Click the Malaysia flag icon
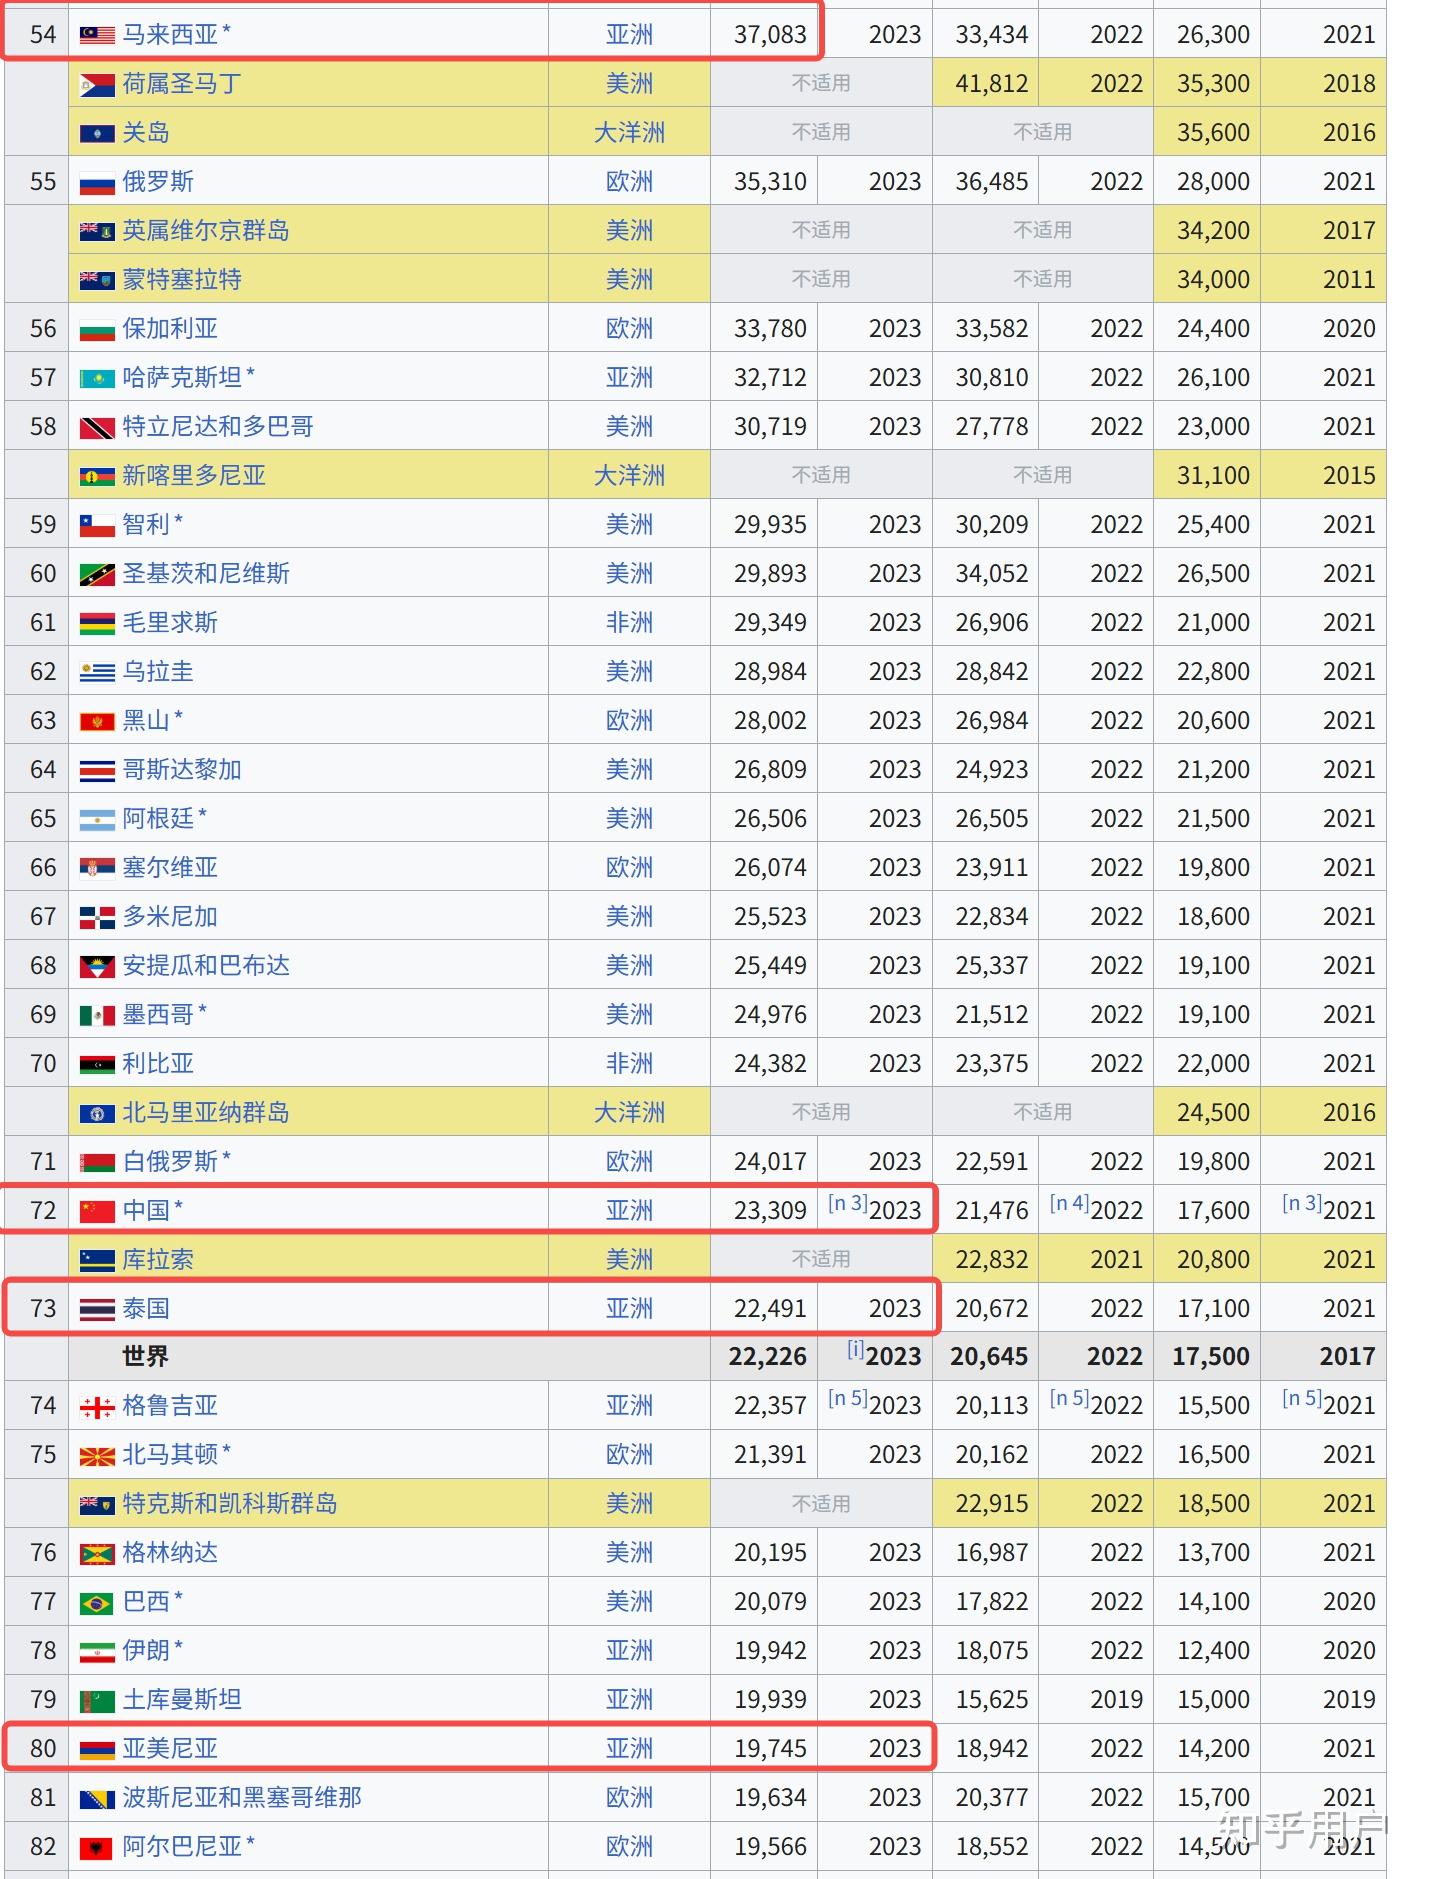The height and width of the screenshot is (1879, 1430). coord(97,35)
